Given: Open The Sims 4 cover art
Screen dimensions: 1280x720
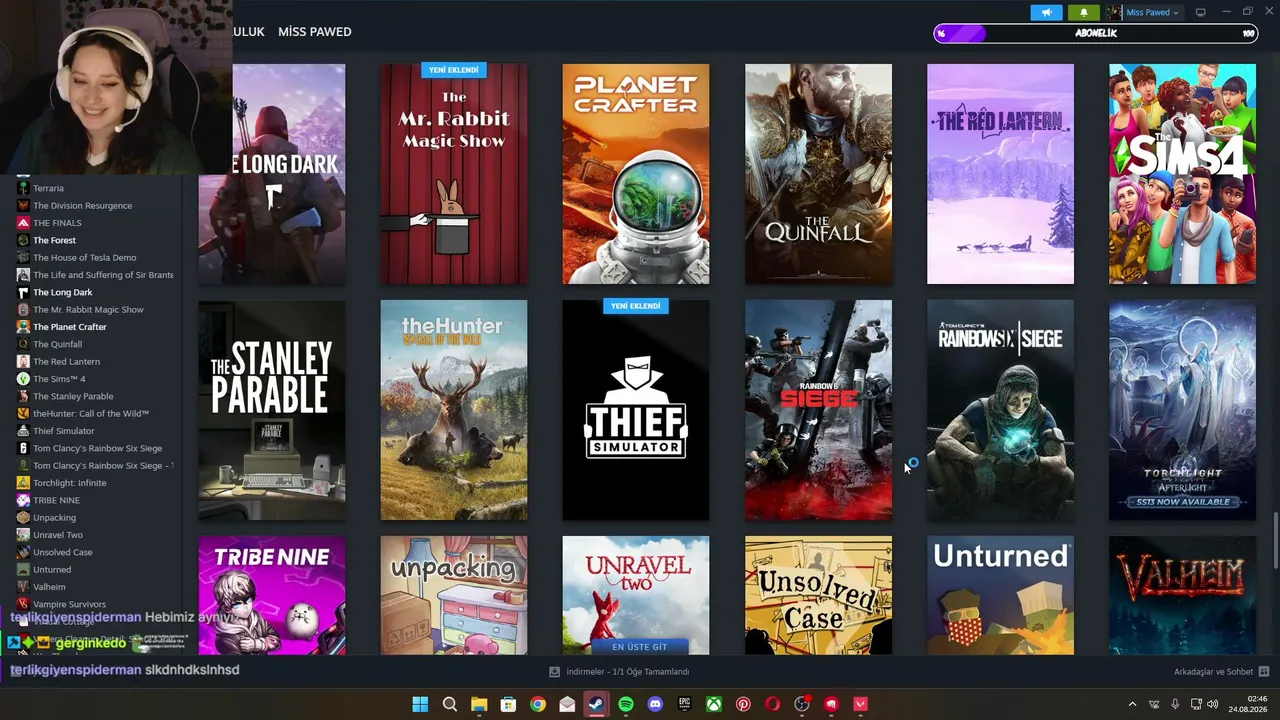Looking at the screenshot, I should (1182, 174).
